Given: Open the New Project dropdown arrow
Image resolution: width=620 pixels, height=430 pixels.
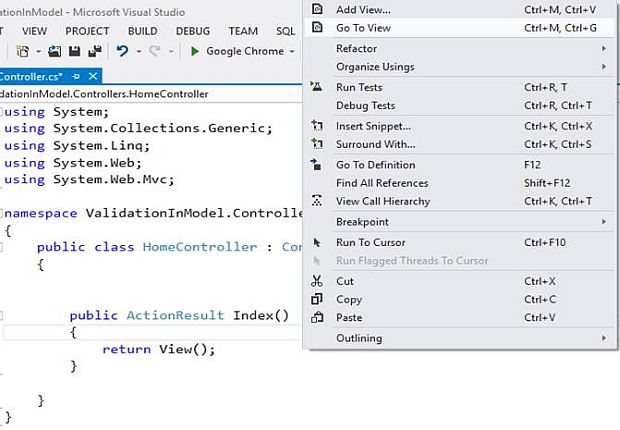Looking at the screenshot, I should coord(38,51).
